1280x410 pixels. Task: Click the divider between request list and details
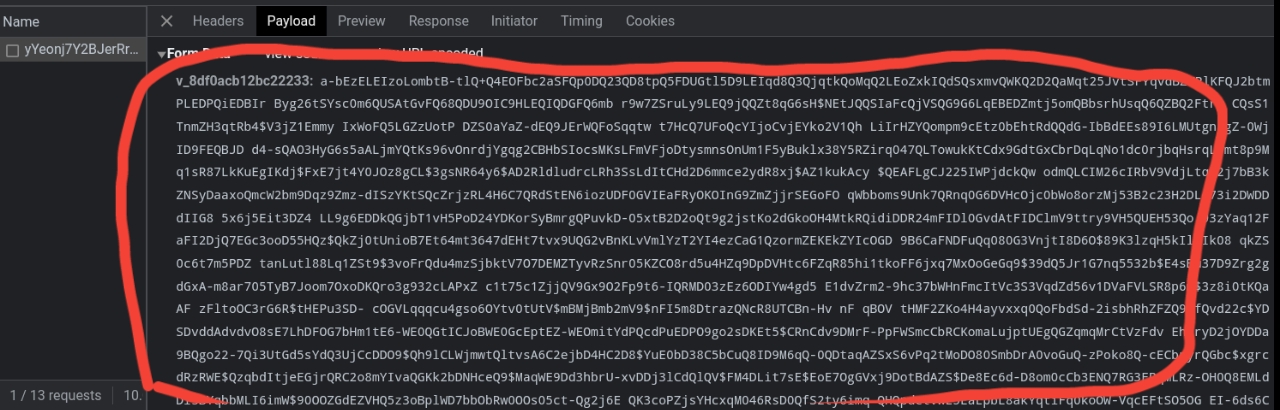147,200
